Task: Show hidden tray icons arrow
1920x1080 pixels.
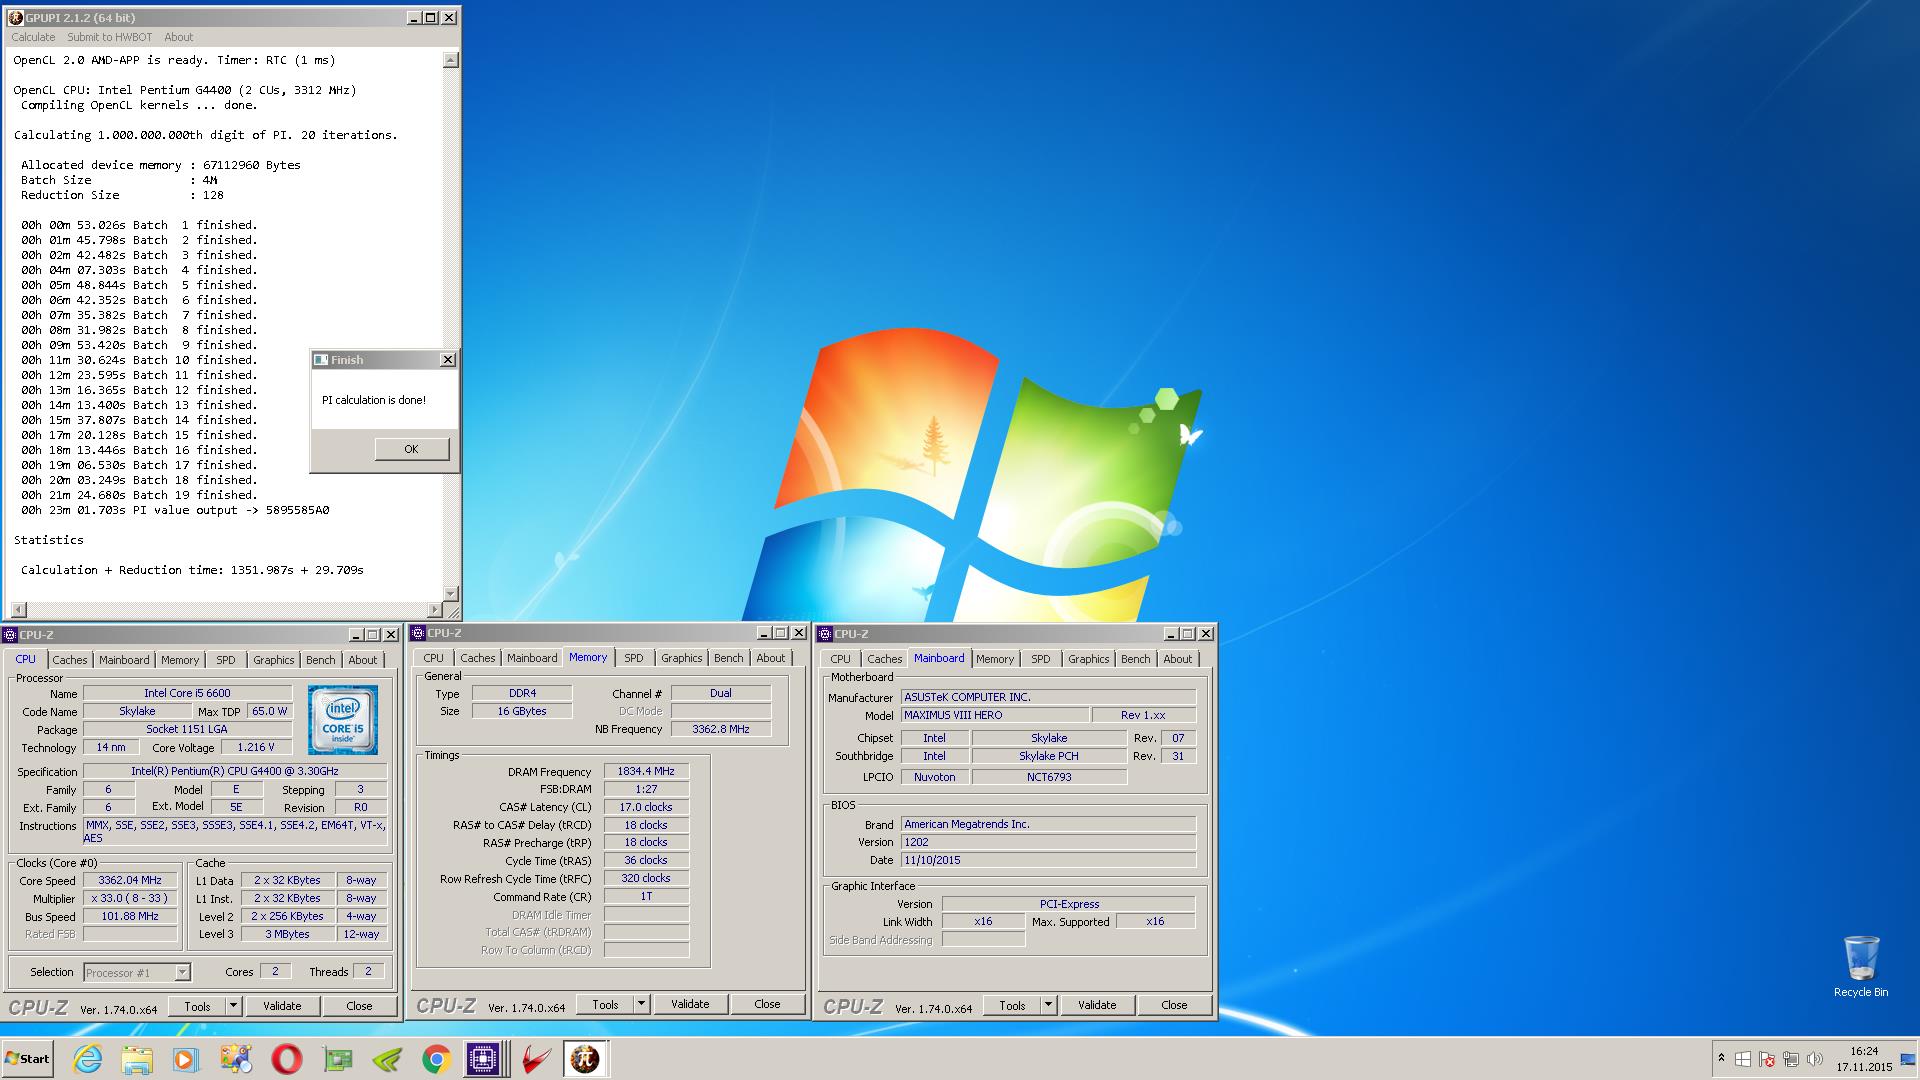Action: [1721, 1058]
